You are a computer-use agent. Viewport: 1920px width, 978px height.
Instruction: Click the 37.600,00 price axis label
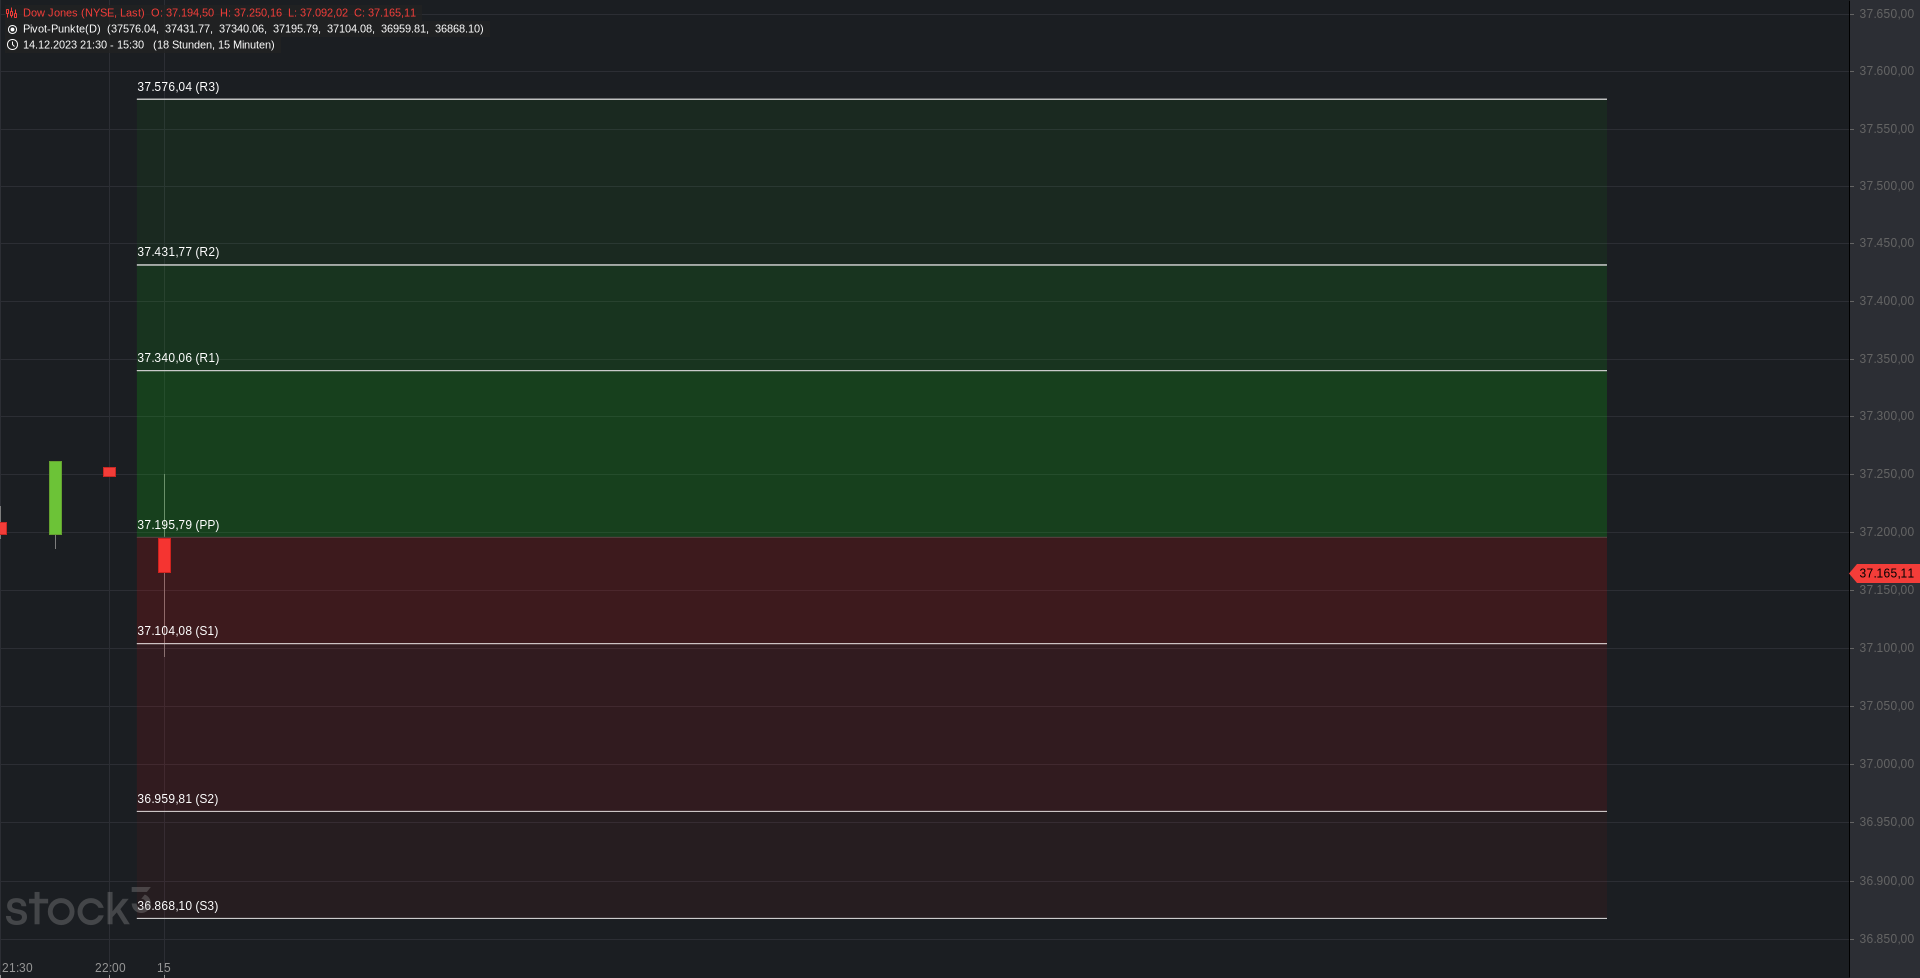point(1886,71)
